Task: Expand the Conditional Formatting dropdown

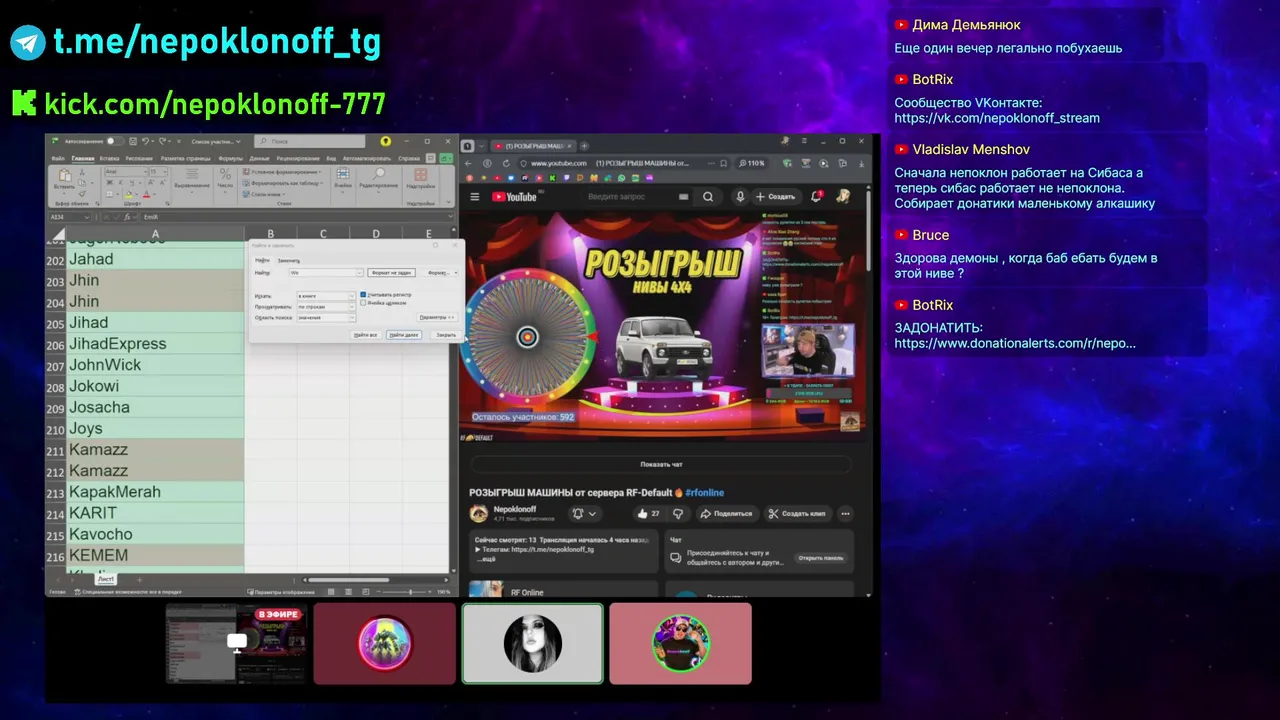Action: 320,172
